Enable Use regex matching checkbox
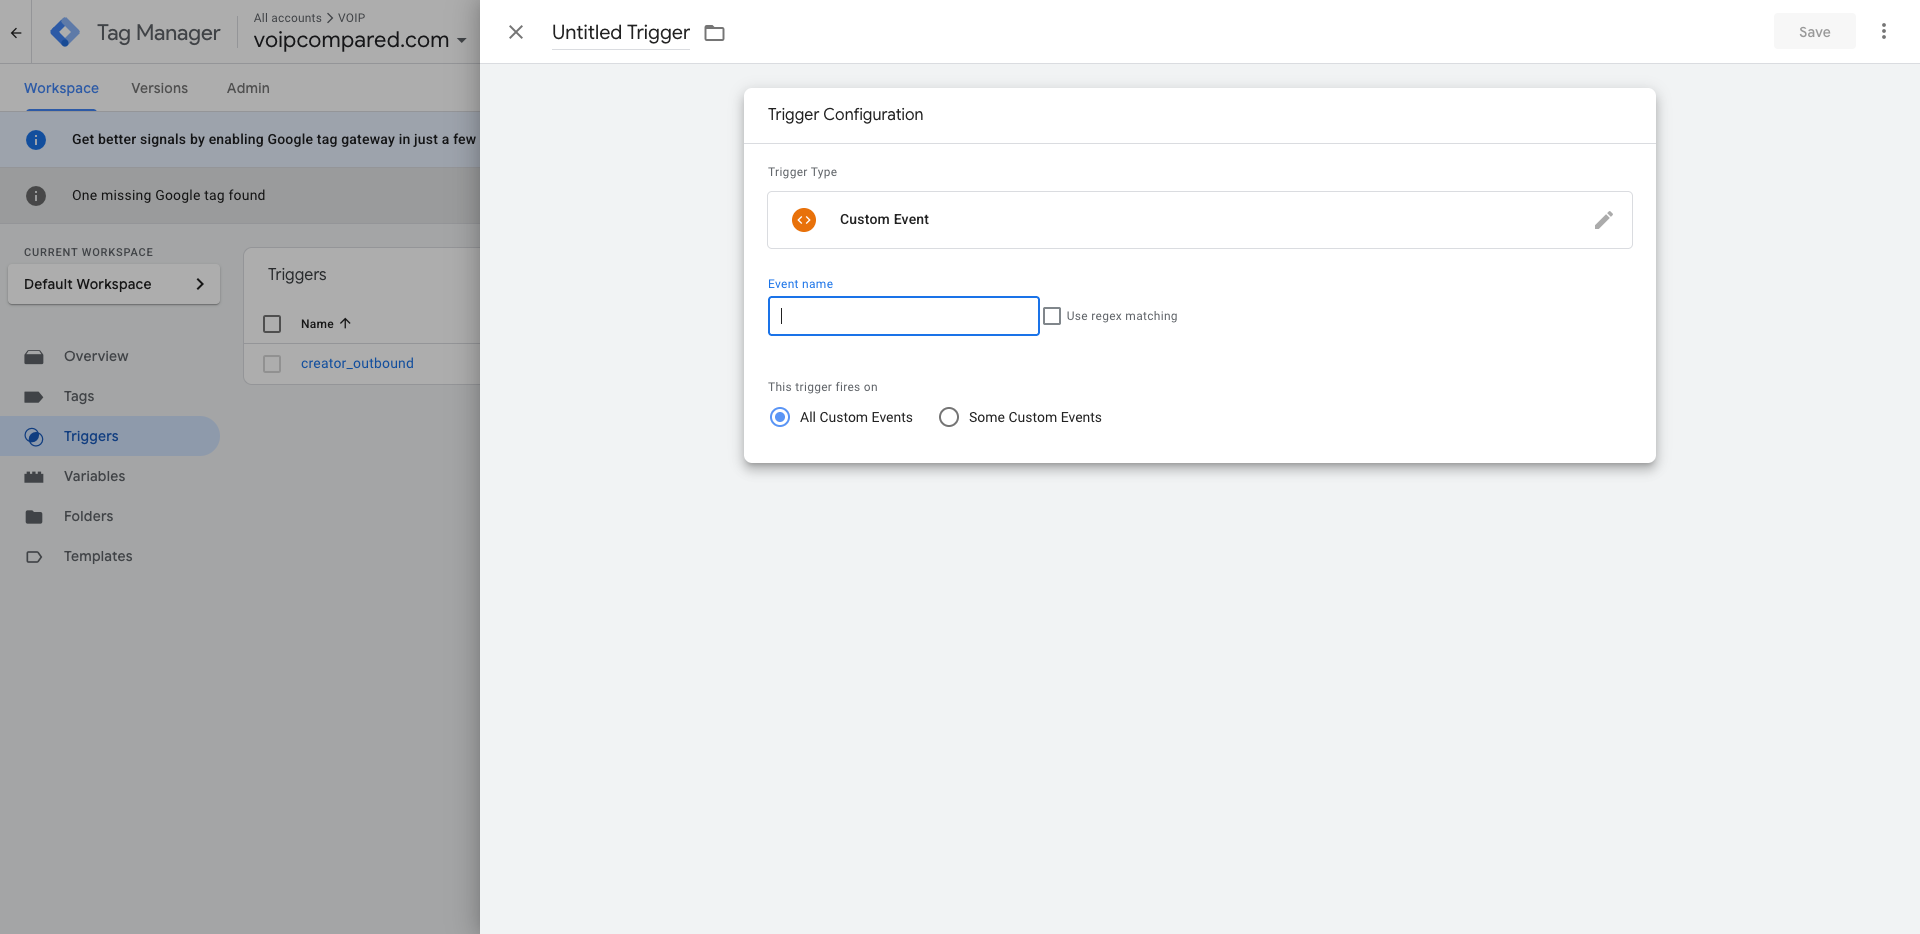 tap(1052, 316)
